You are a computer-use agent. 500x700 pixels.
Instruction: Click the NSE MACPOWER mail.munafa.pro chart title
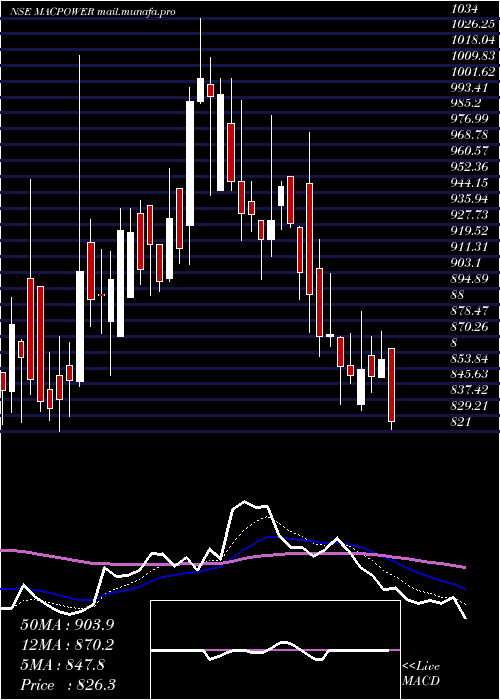[92, 12]
